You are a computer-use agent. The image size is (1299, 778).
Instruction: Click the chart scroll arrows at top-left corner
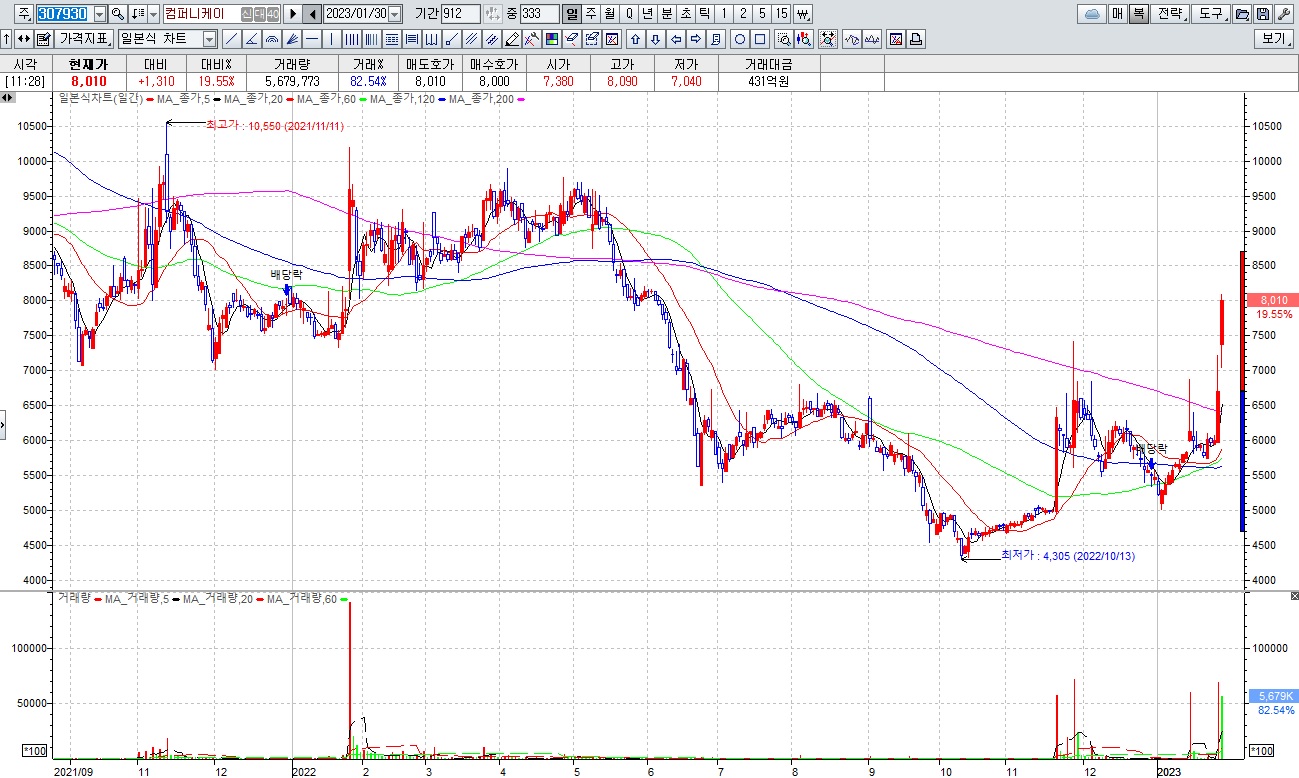coord(8,97)
